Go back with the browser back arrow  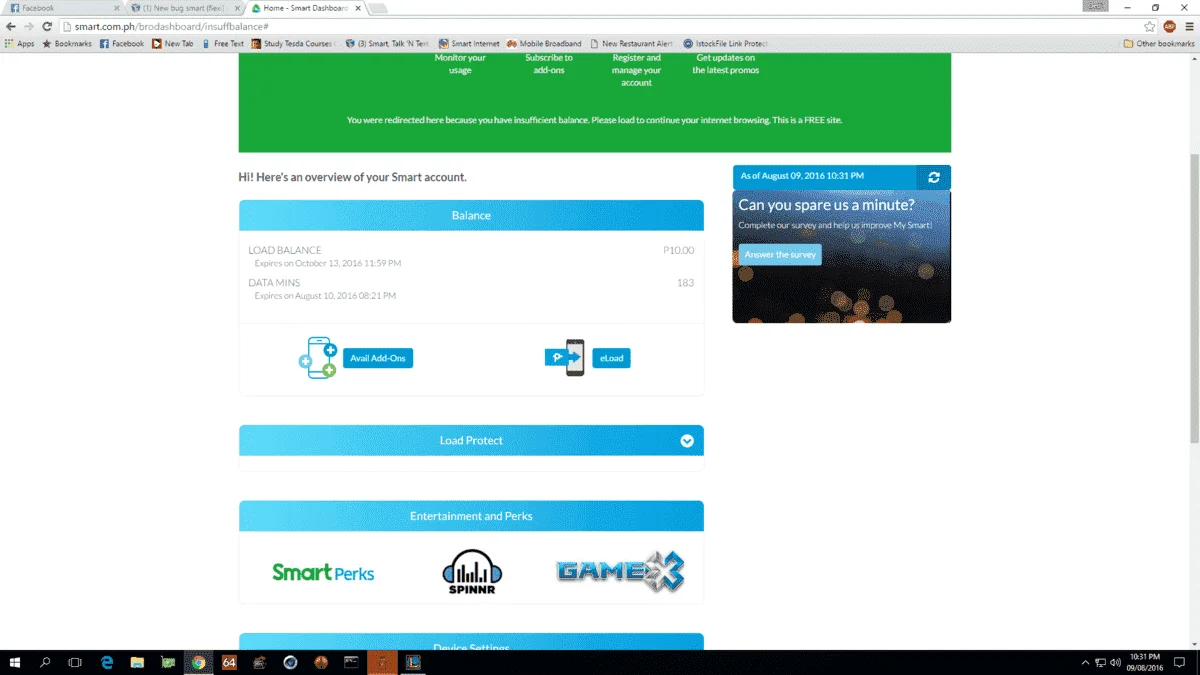[x=11, y=26]
